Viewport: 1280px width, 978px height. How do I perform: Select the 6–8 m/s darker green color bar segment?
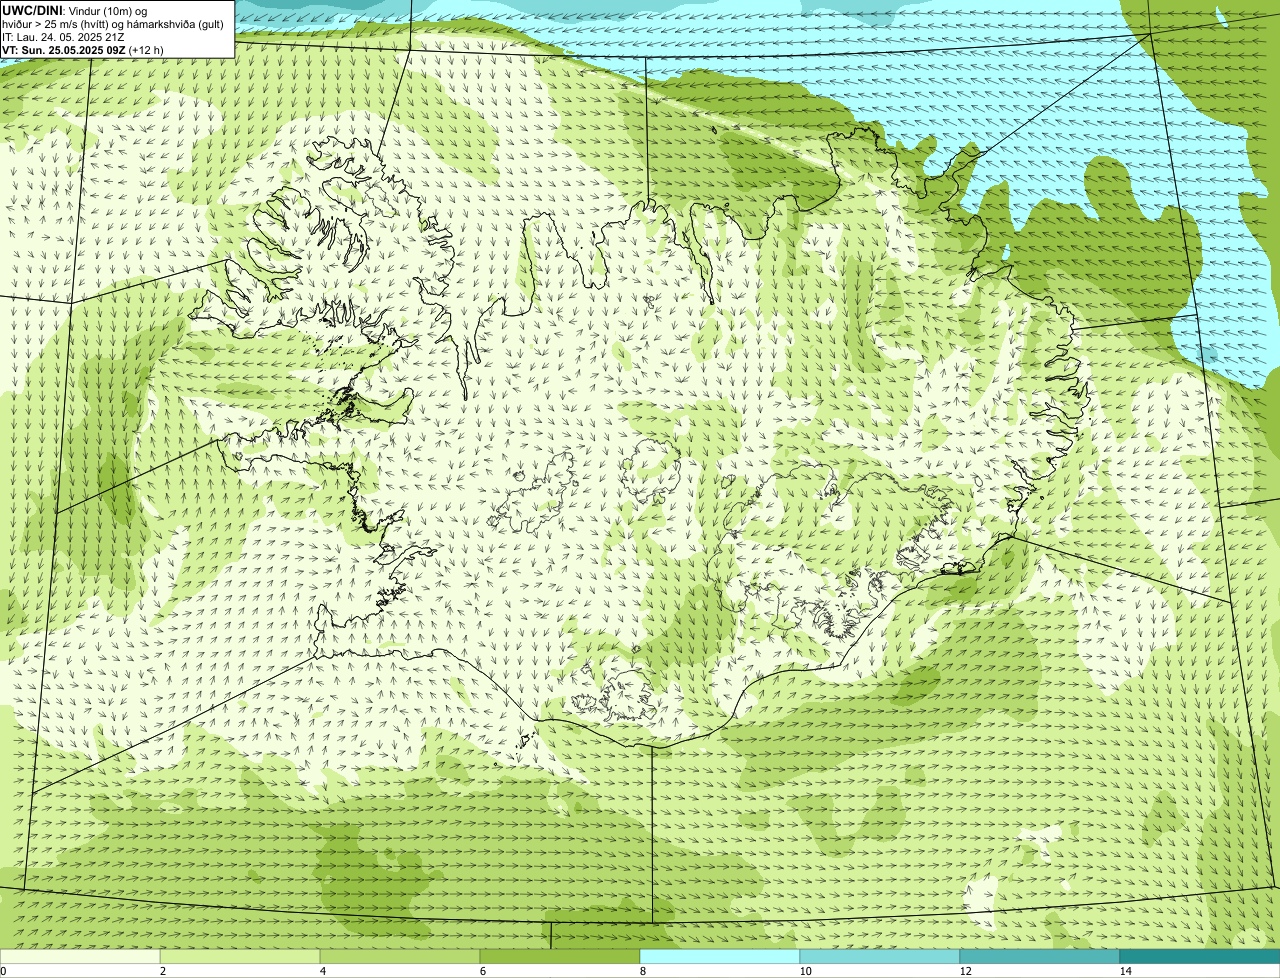[560, 956]
